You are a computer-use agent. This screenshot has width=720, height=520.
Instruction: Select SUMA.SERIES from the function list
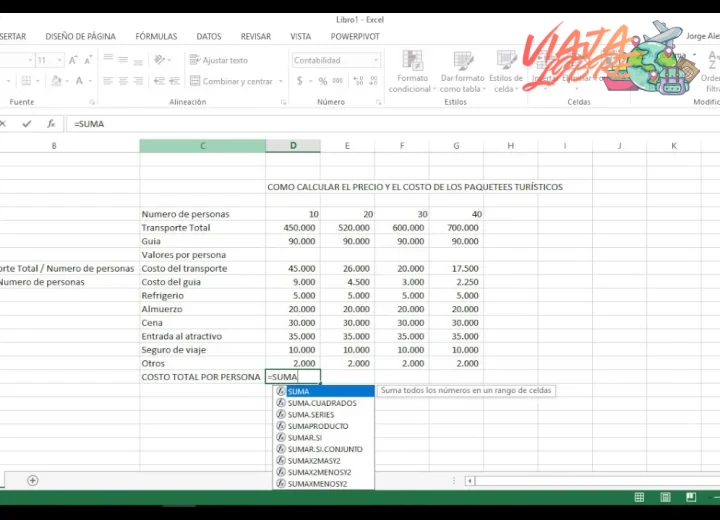[325, 414]
